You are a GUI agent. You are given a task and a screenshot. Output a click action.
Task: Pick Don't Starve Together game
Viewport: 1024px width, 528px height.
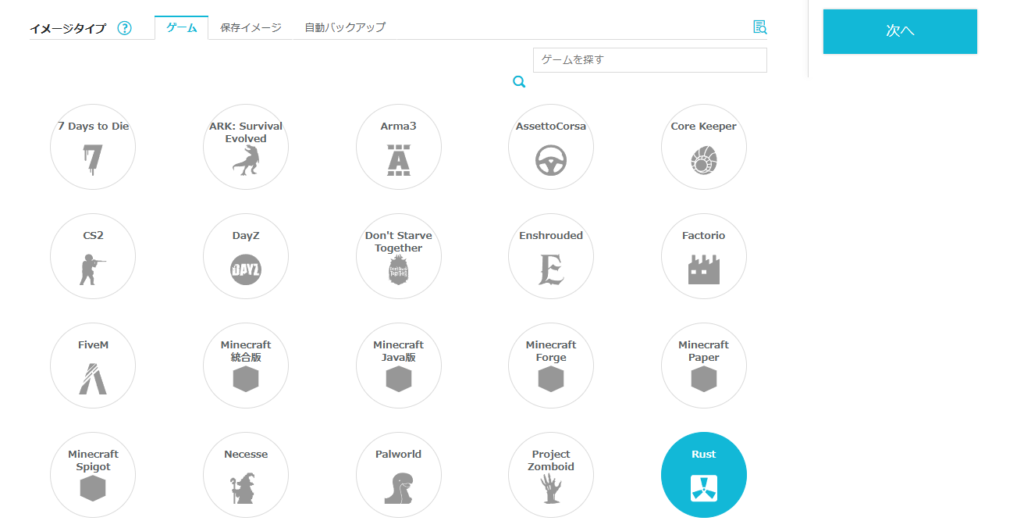click(x=398, y=256)
